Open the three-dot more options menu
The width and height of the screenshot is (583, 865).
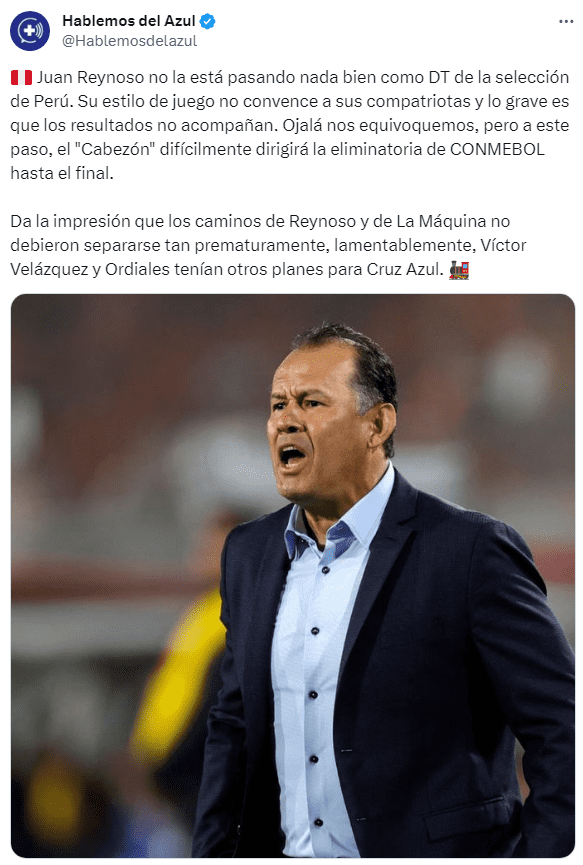click(x=566, y=22)
